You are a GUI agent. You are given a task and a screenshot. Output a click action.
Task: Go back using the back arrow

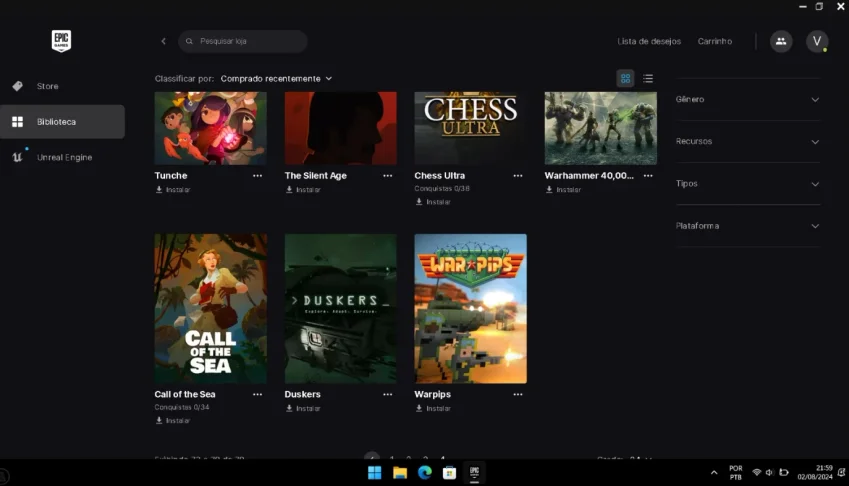164,41
